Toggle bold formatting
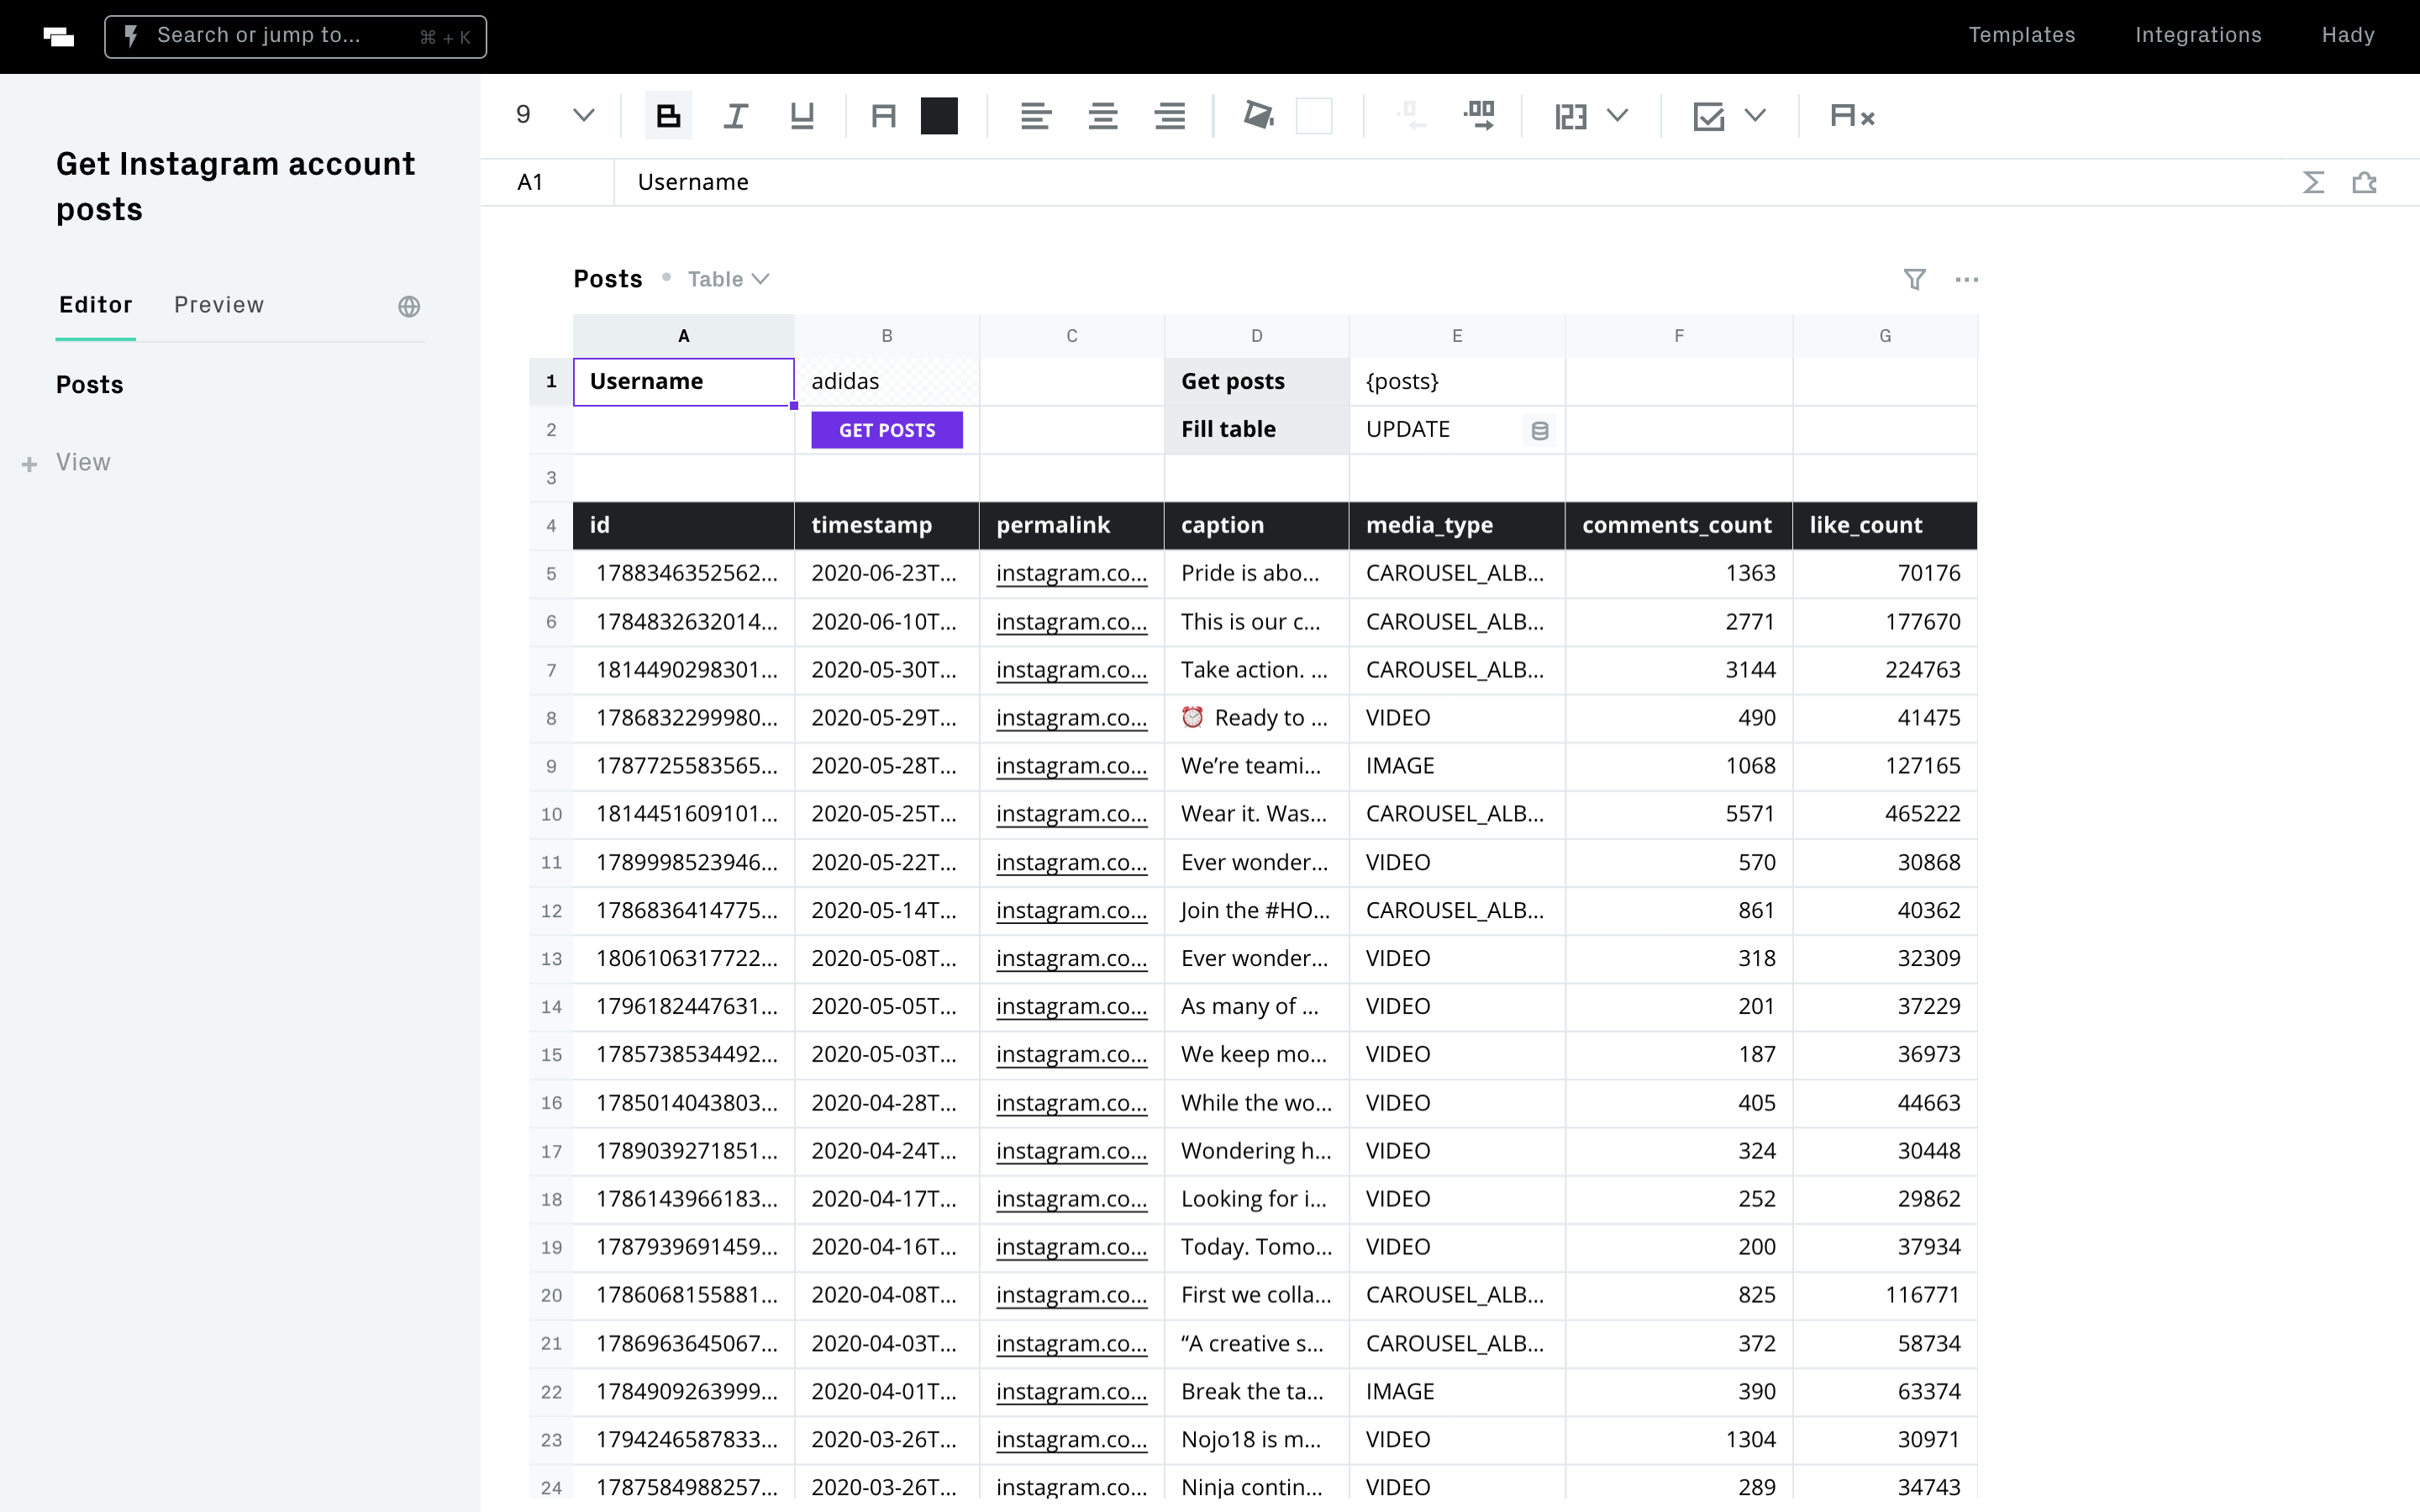Viewport: 2420px width, 1512px height. click(x=668, y=116)
